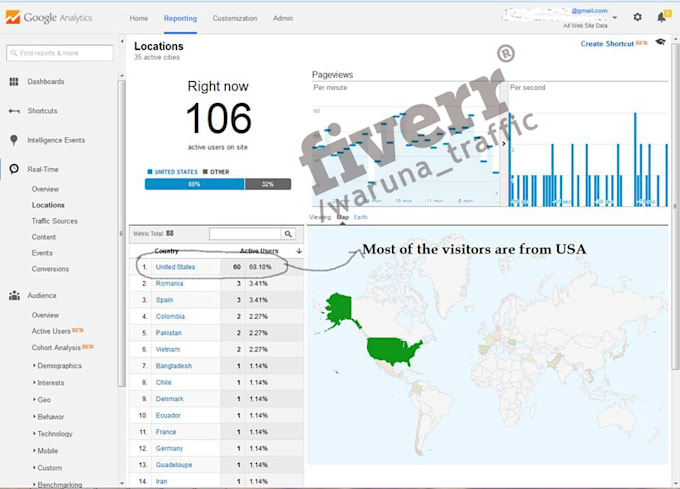Image resolution: width=680 pixels, height=489 pixels.
Task: Select Denmark in country table
Action: (x=170, y=399)
